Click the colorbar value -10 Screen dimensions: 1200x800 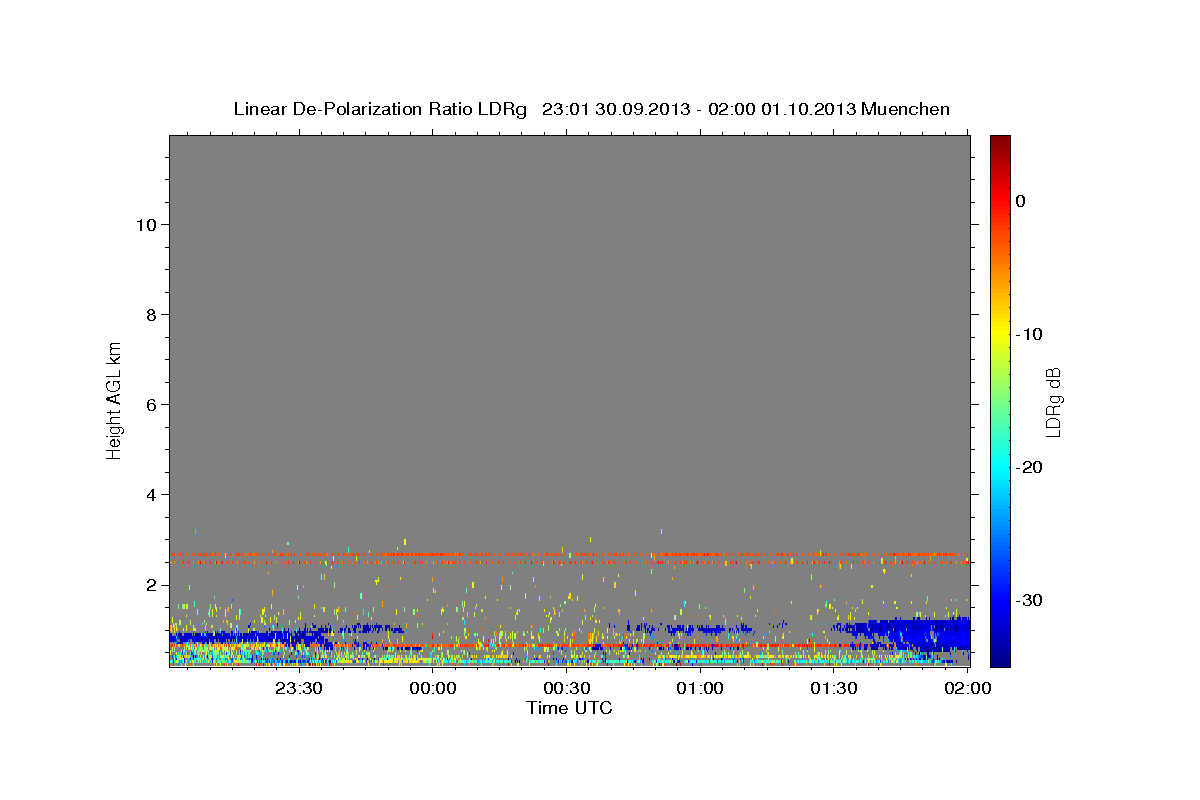coord(1030,334)
